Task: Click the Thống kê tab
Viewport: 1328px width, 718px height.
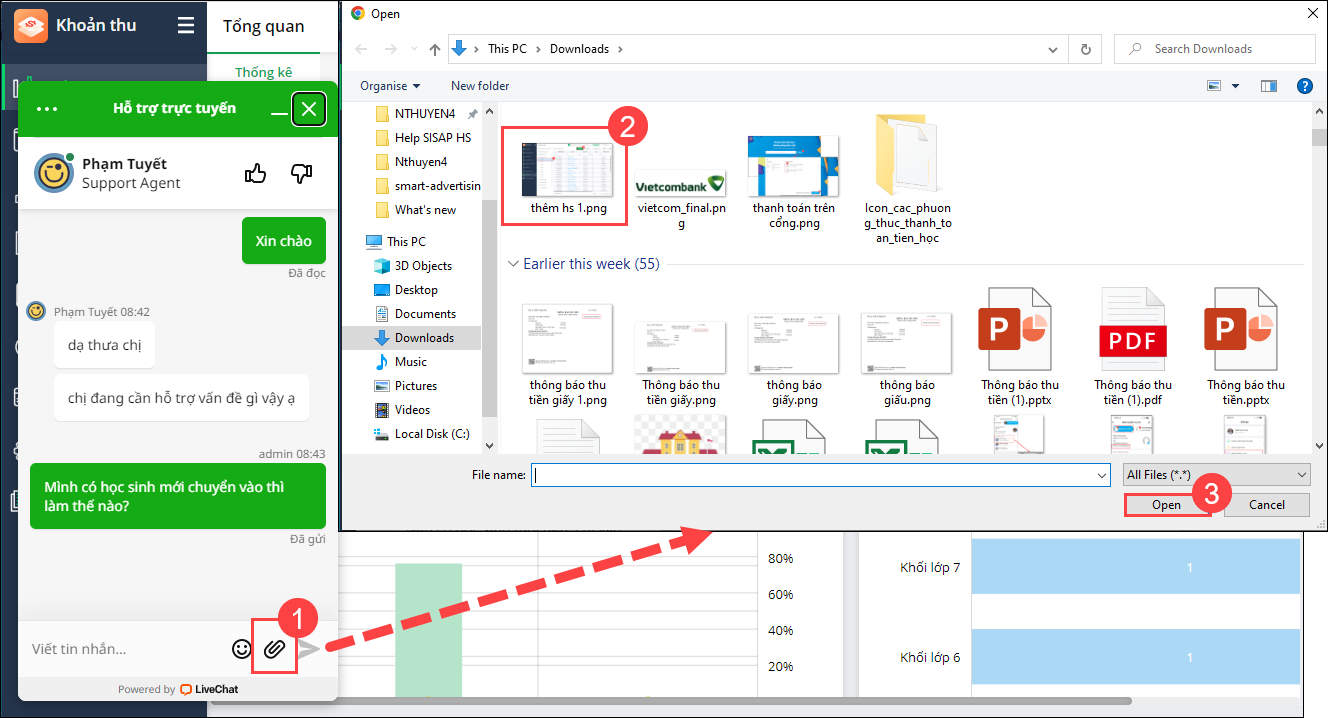Action: click(263, 72)
